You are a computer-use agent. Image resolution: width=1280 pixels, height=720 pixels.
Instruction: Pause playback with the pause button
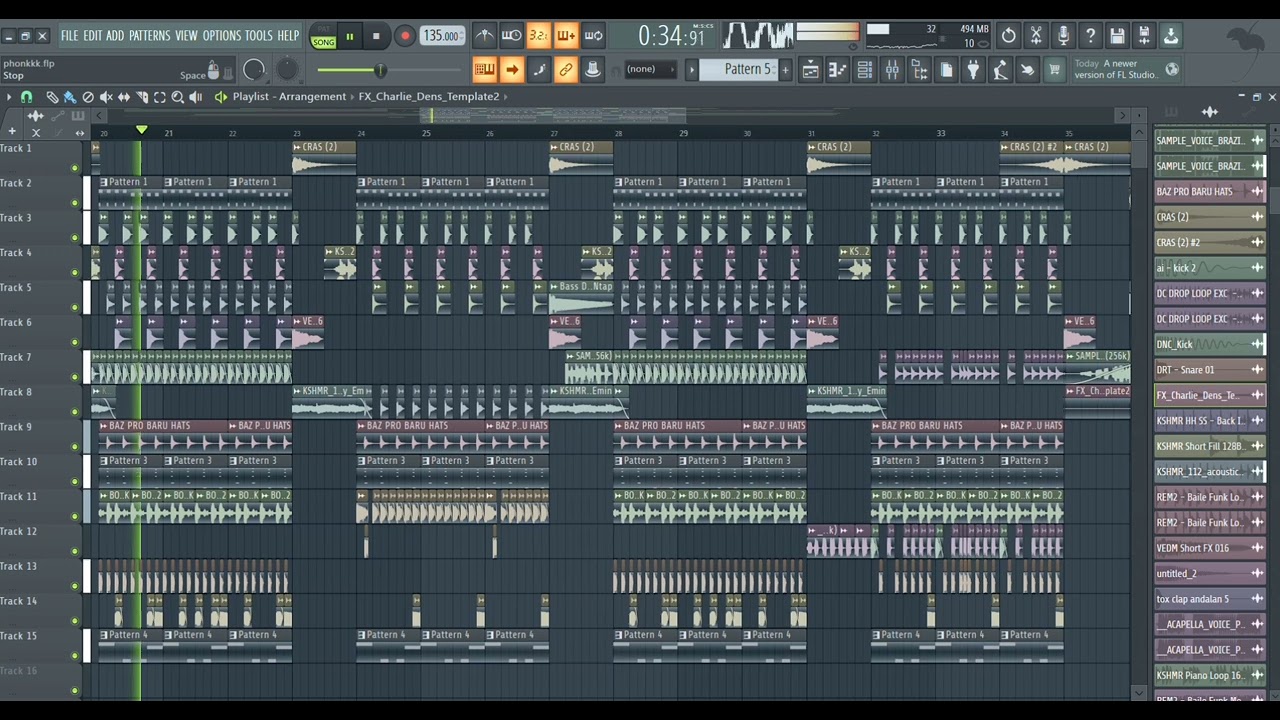pyautogui.click(x=350, y=37)
